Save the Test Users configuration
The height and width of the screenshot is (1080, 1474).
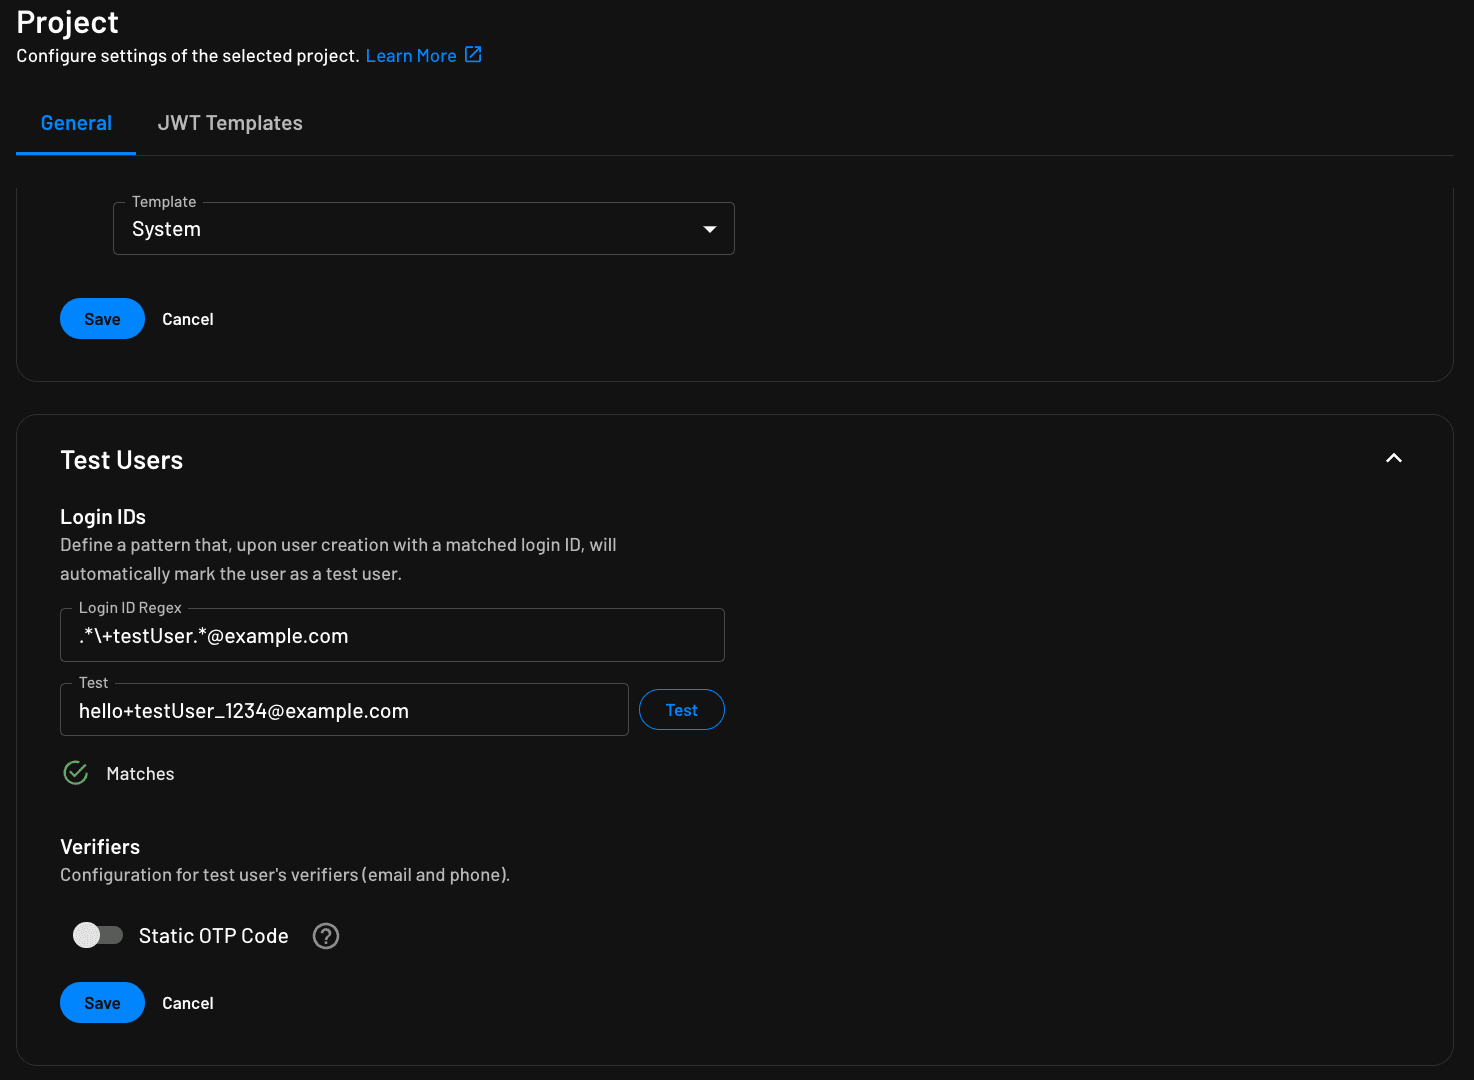pyautogui.click(x=102, y=1002)
